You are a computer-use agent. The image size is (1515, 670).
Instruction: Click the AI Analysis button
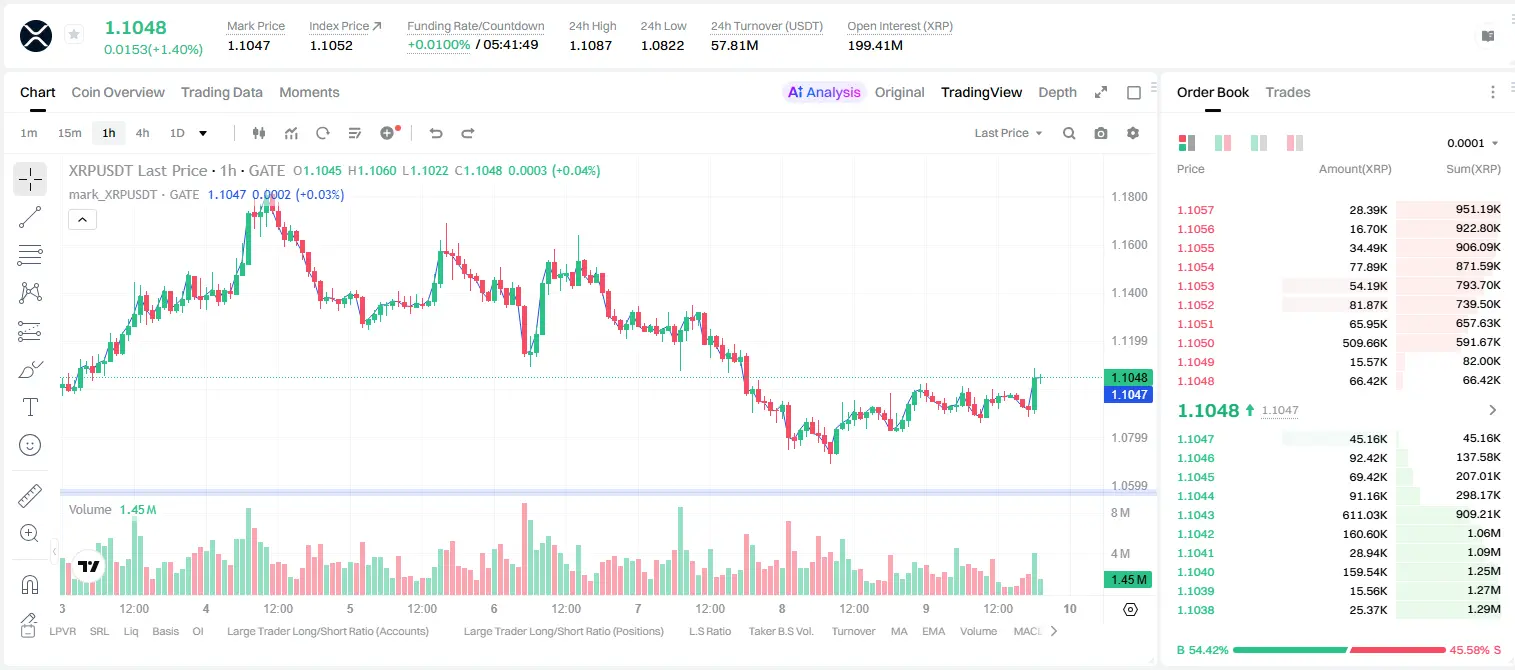click(824, 92)
